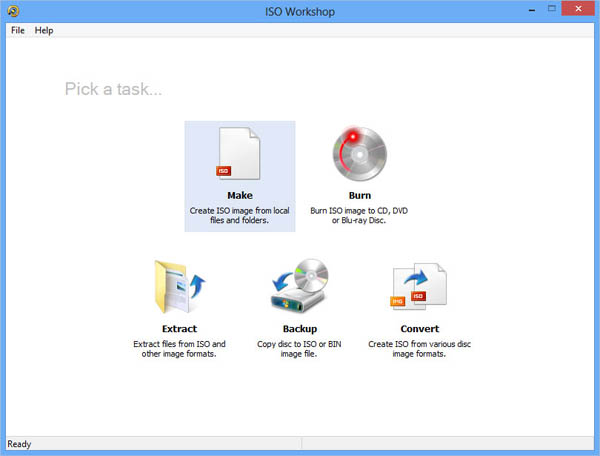Click the Convert IMG to ISO icon

tap(419, 285)
